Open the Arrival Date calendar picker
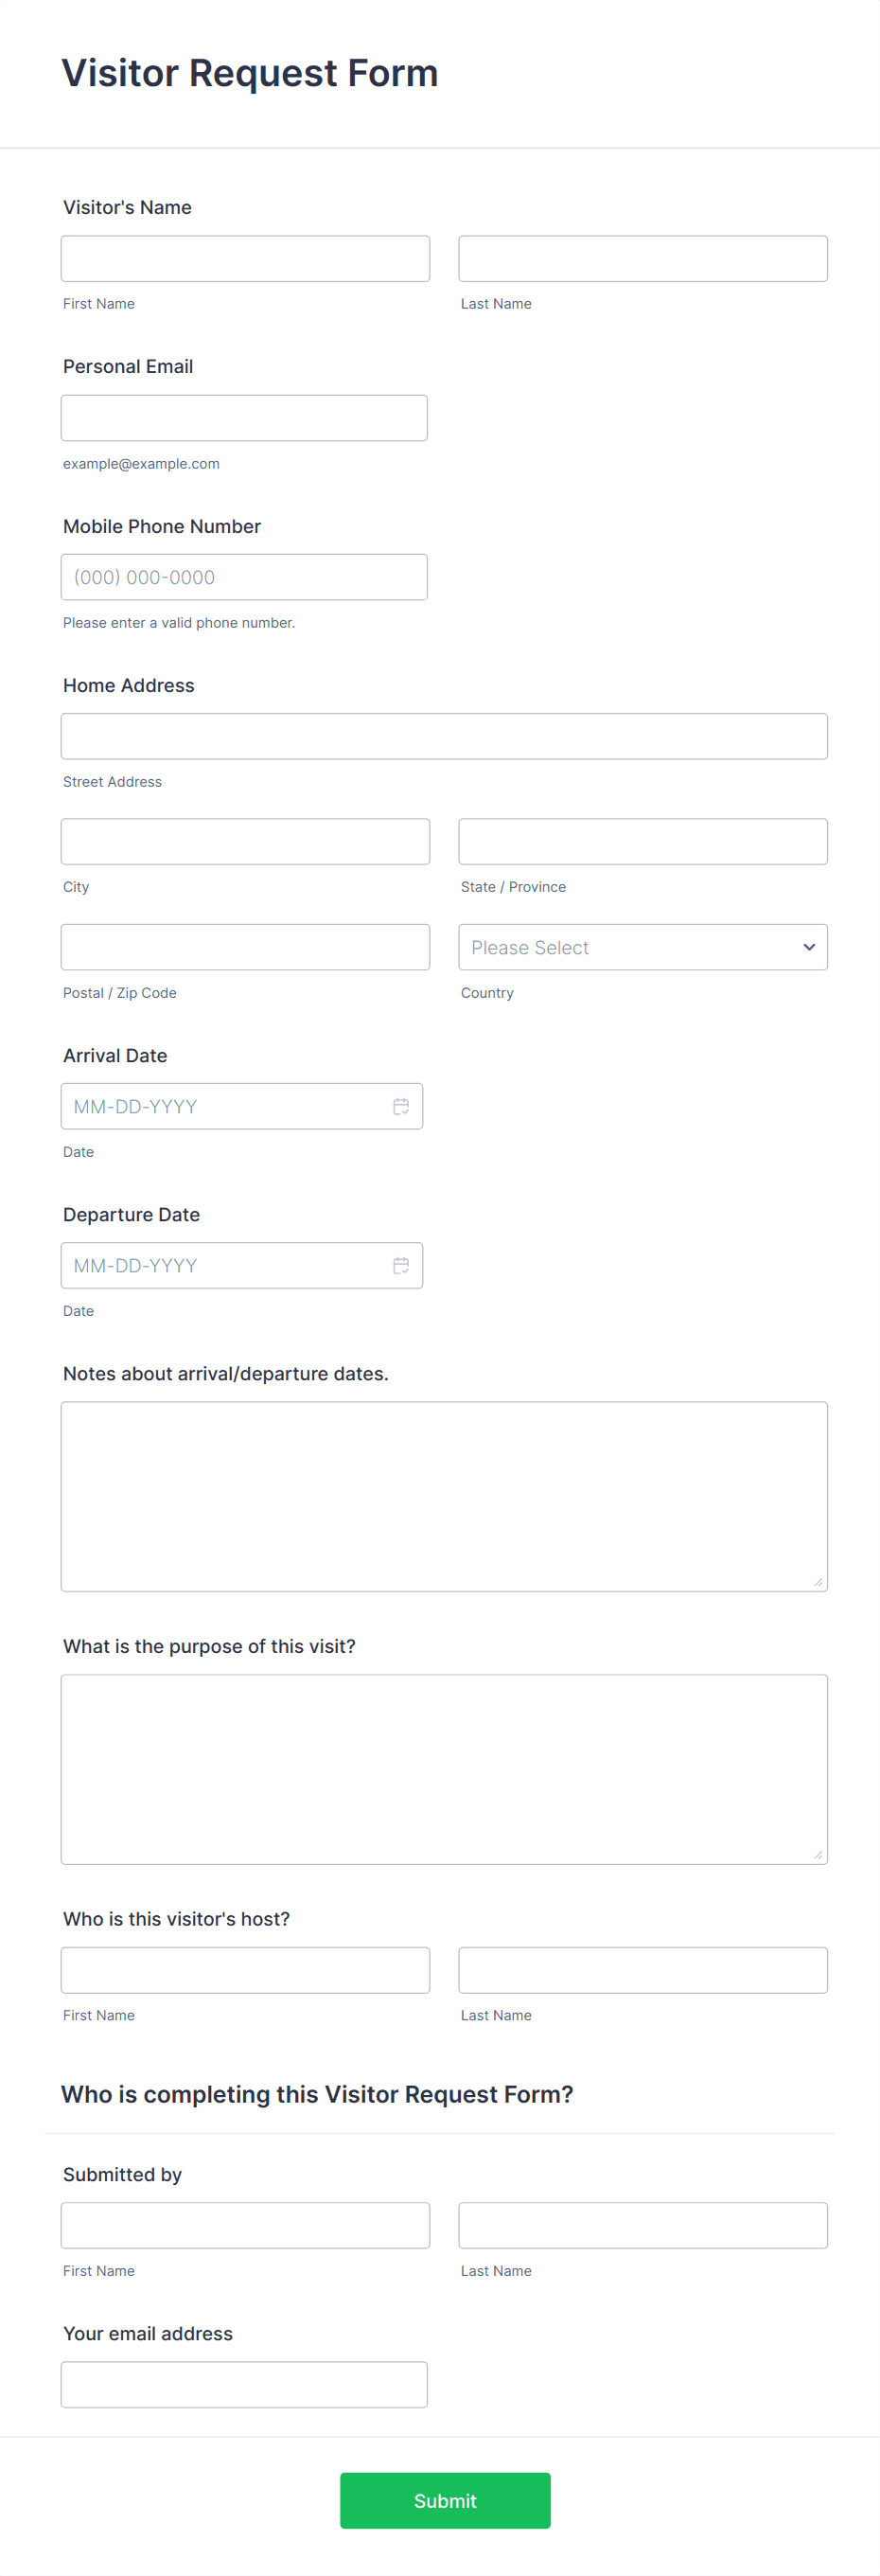Screen dimensions: 880x2576 coord(401,1106)
